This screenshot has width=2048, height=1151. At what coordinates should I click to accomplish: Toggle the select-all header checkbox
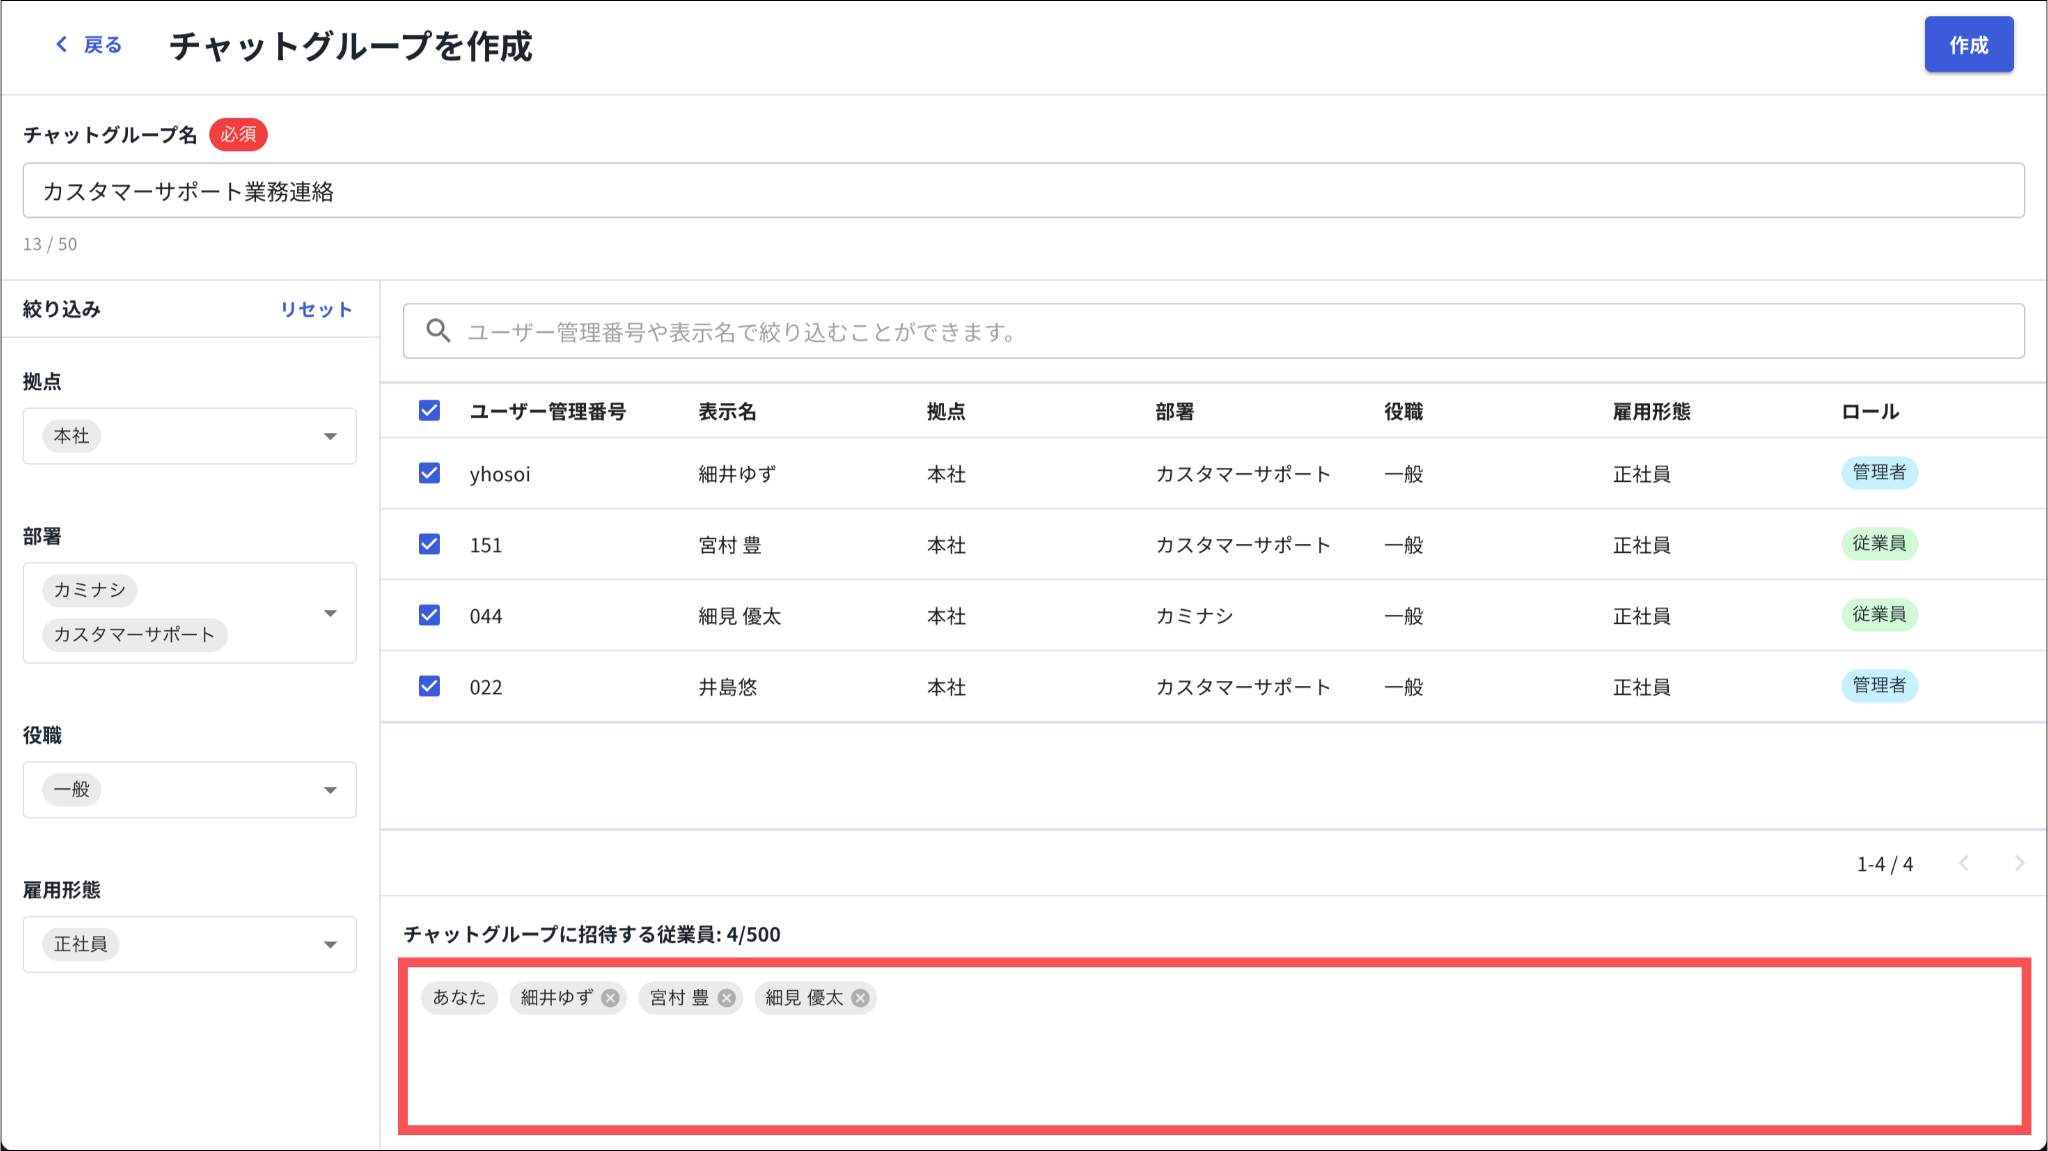point(429,411)
